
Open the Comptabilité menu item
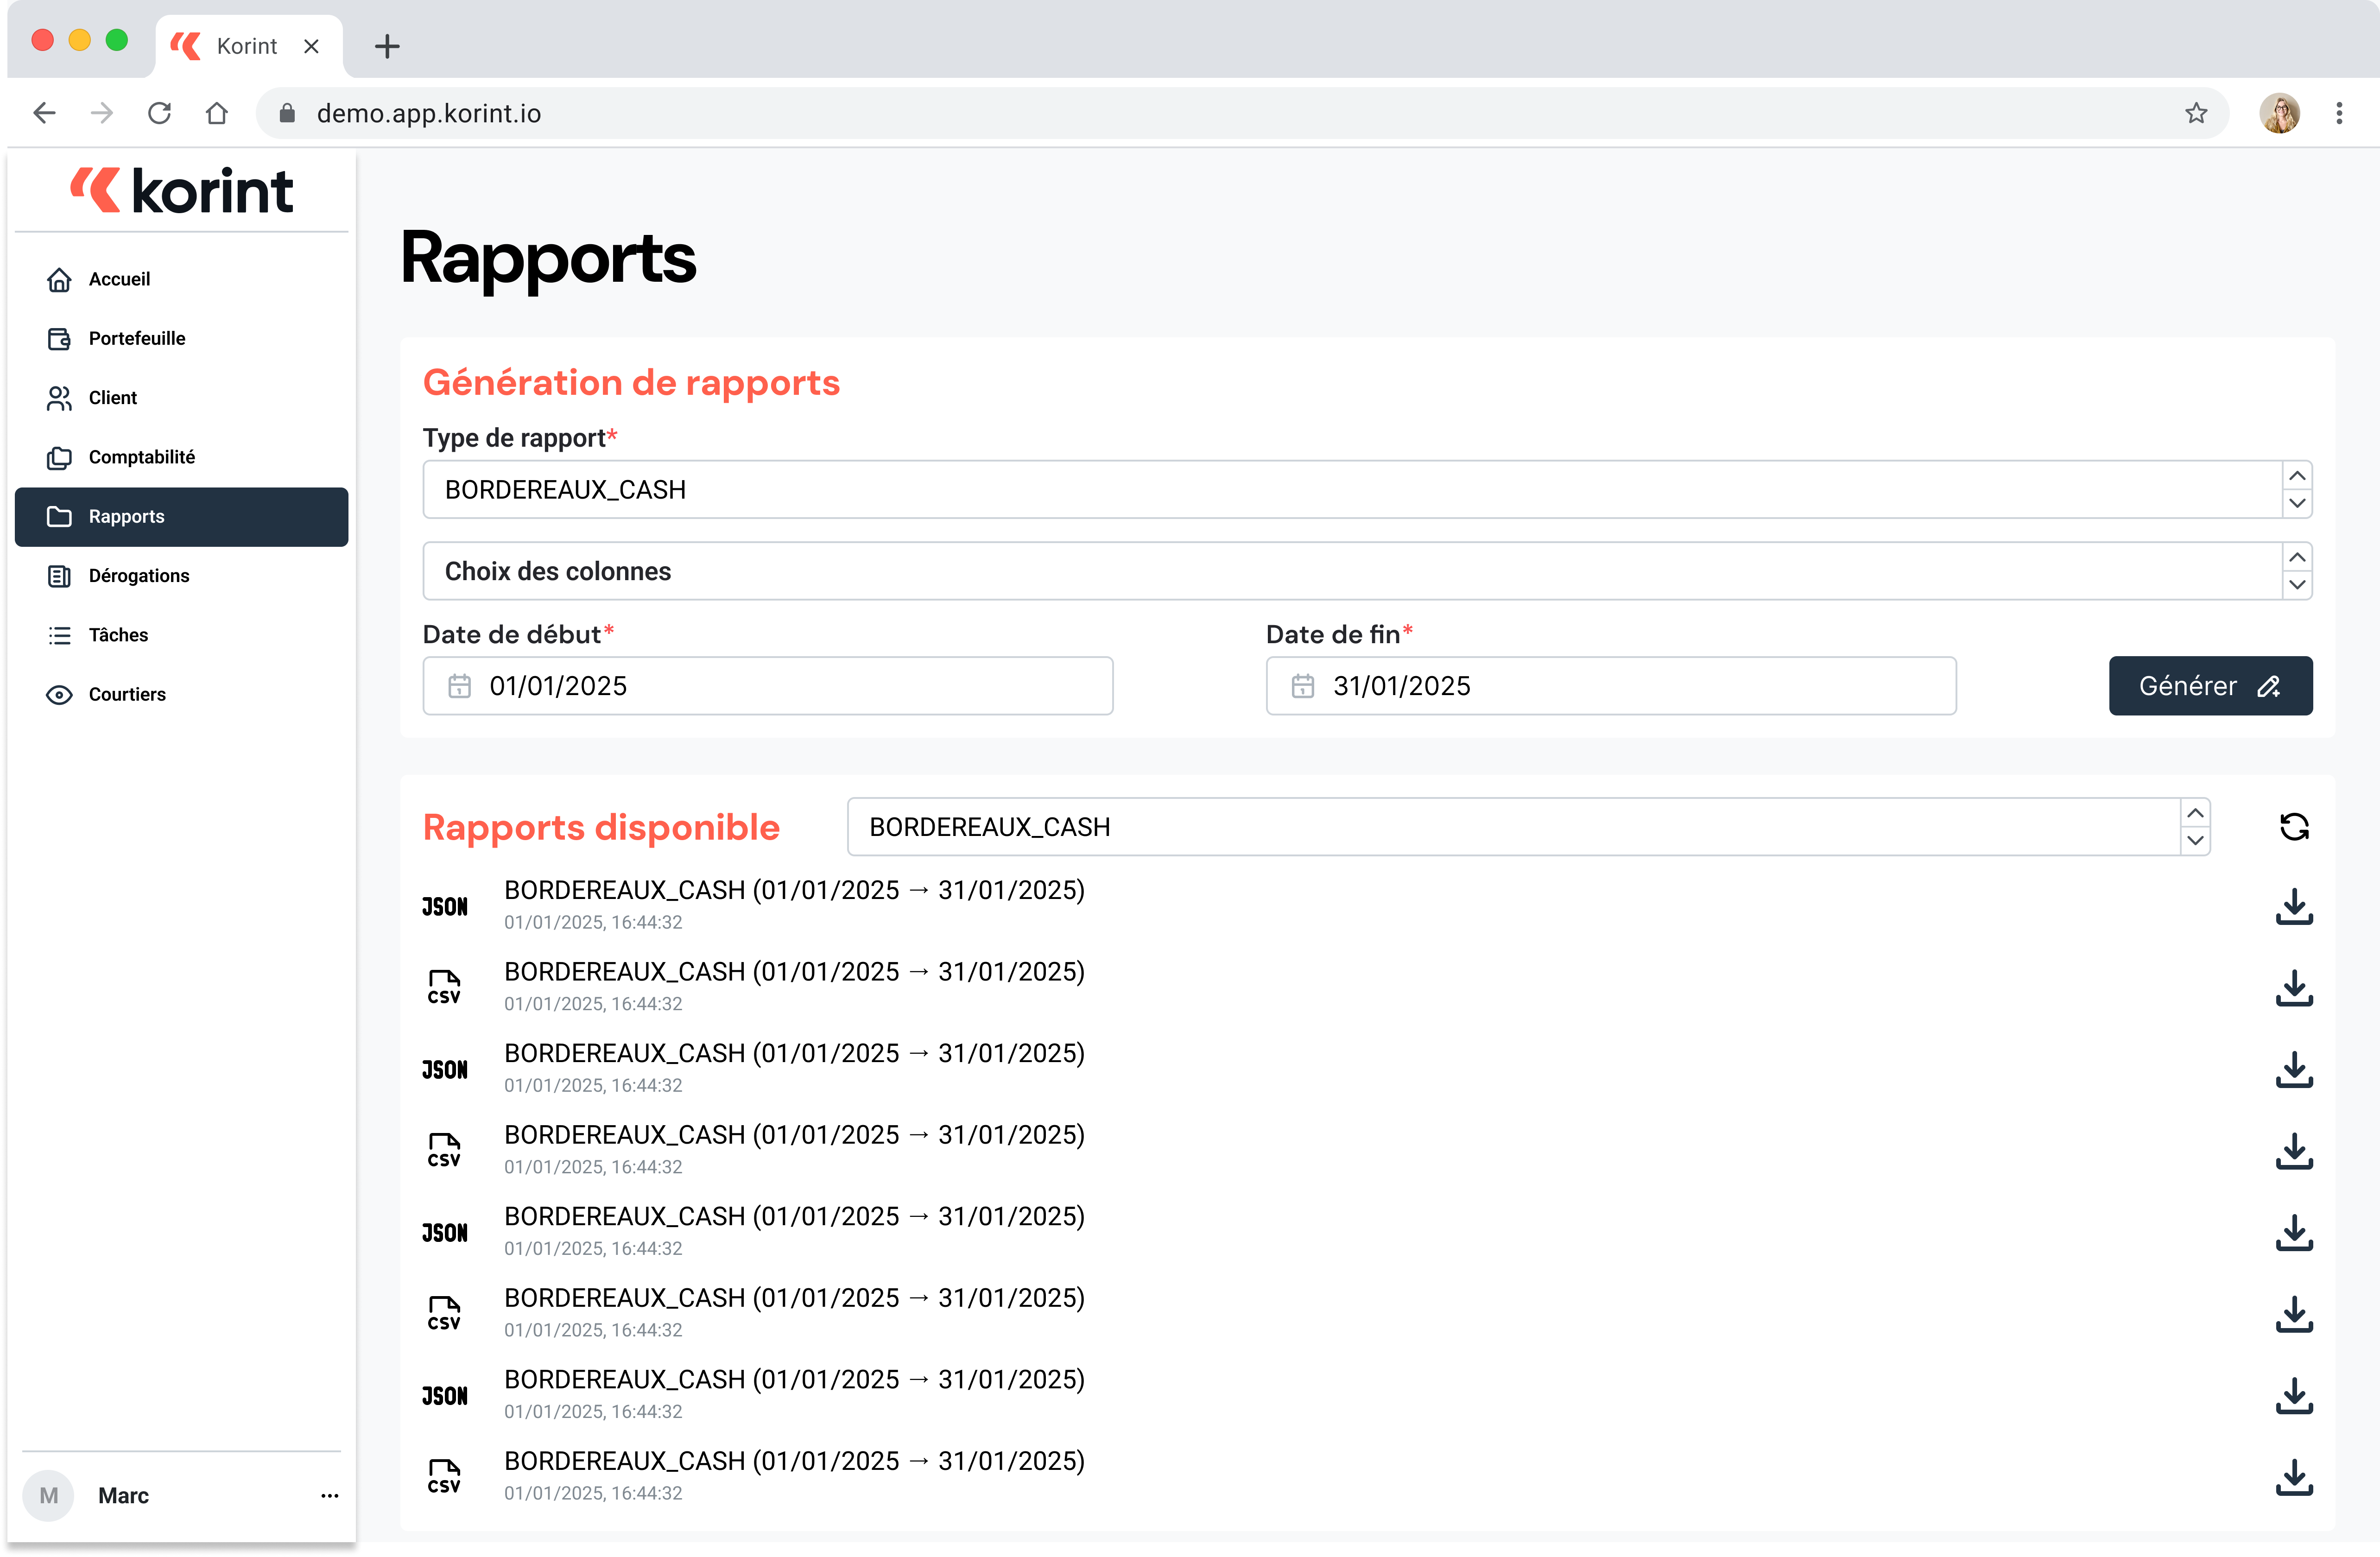coord(181,457)
